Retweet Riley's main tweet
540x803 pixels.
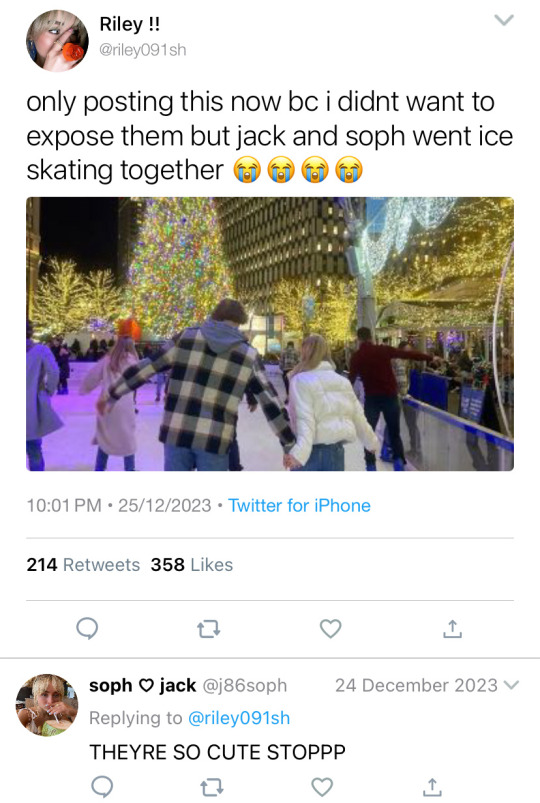pyautogui.click(x=209, y=629)
